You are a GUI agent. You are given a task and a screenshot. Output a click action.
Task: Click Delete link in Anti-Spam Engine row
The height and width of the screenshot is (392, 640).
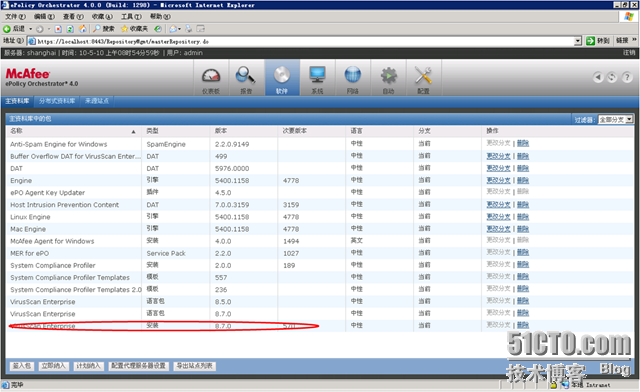coord(523,143)
